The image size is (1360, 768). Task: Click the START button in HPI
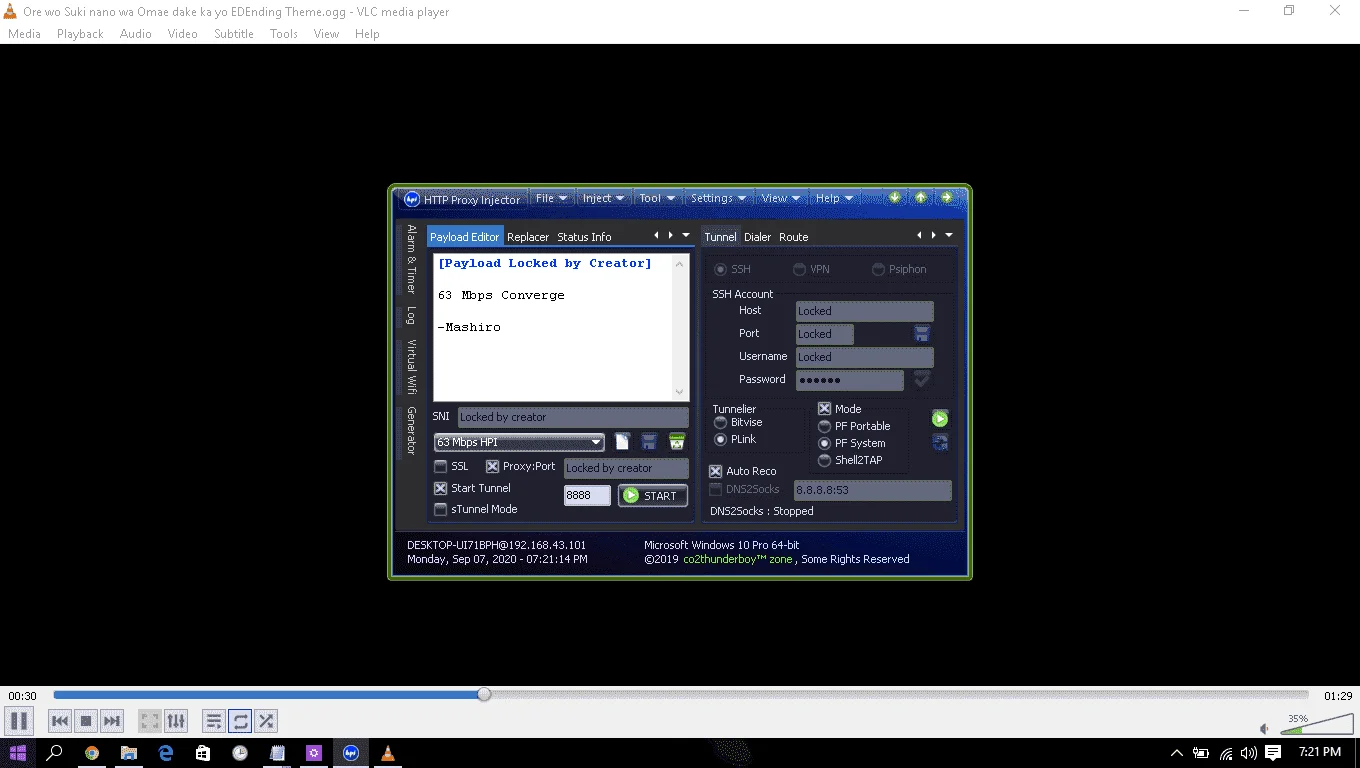pos(653,495)
